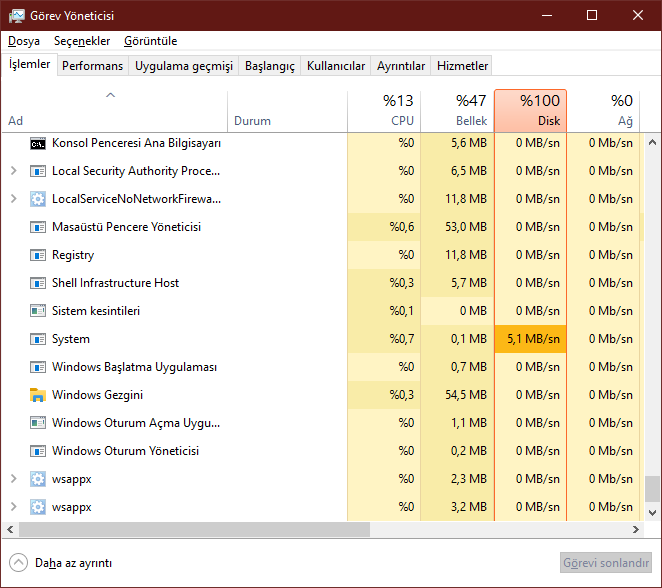Click the LocalServiceNoNetworkFirewall gear icon
This screenshot has width=662, height=588.
[38, 199]
